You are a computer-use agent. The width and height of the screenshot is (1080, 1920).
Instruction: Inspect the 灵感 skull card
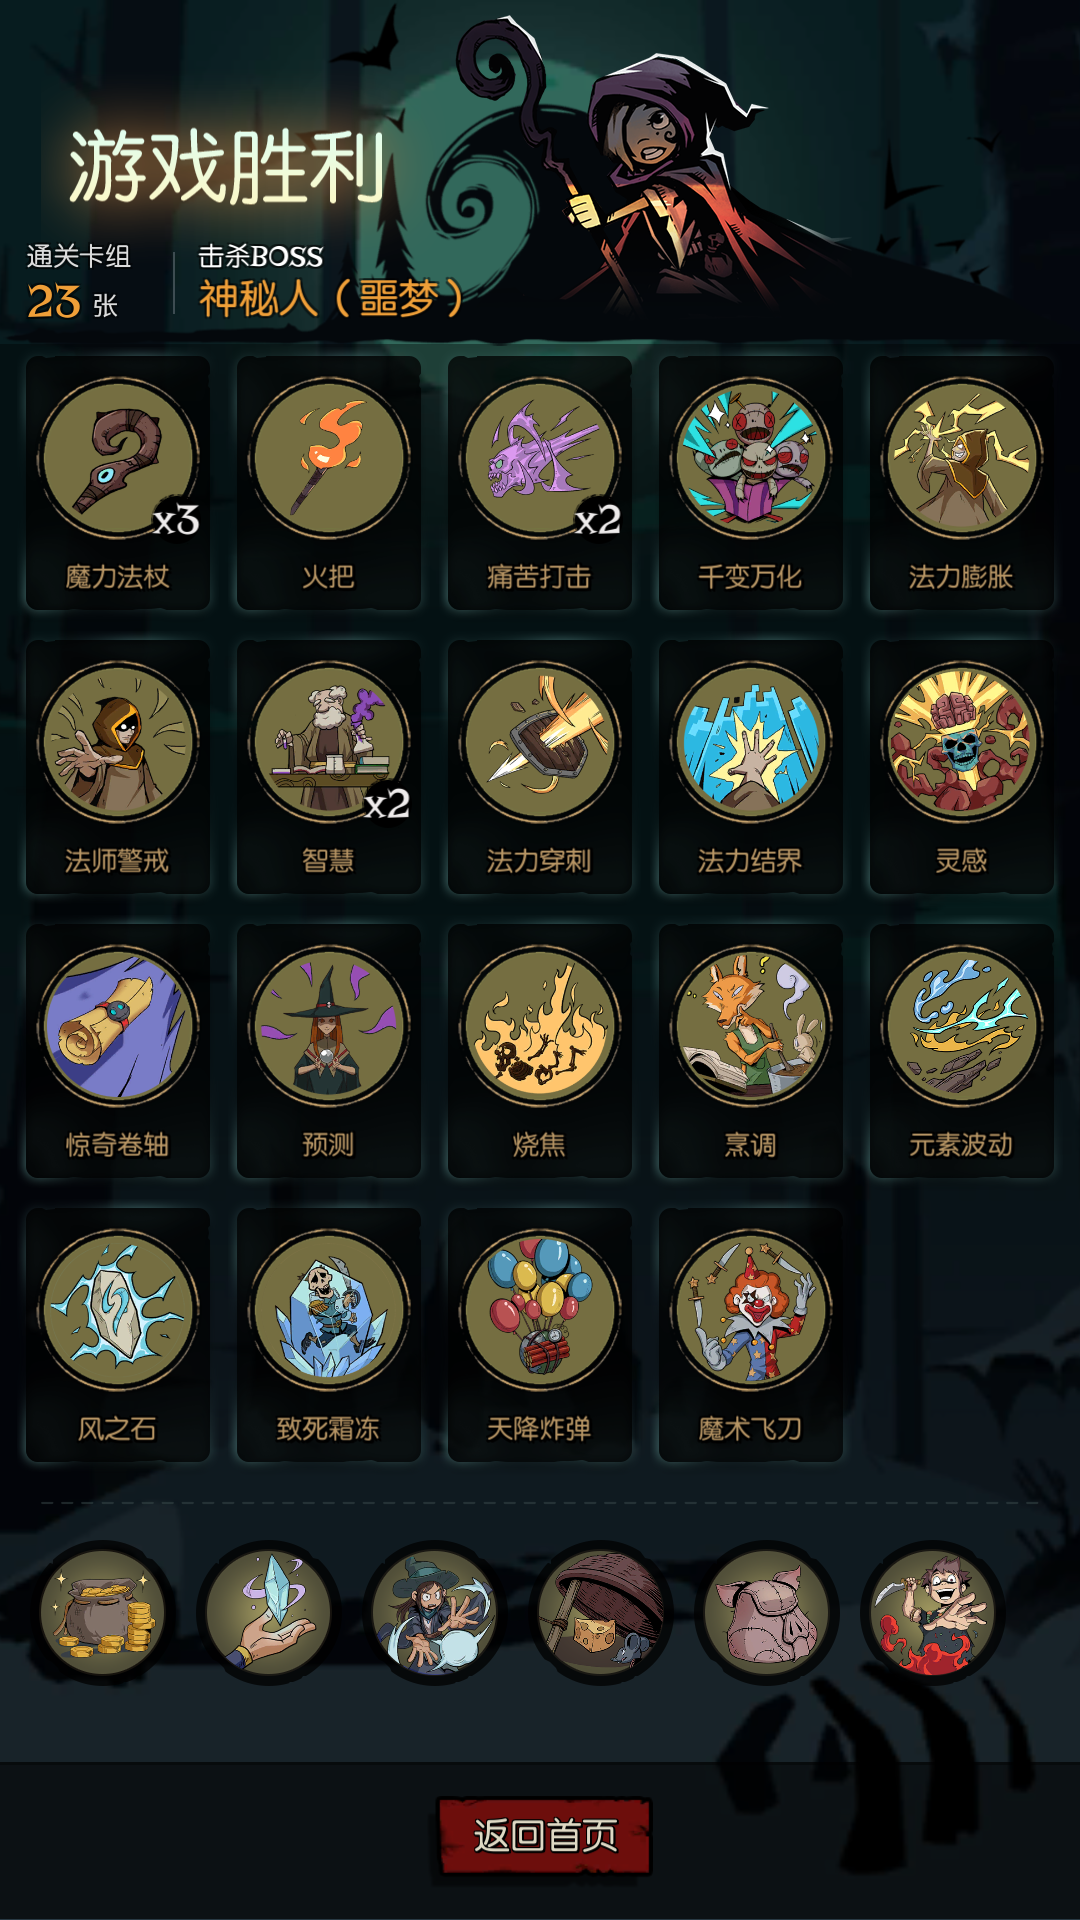(x=962, y=767)
